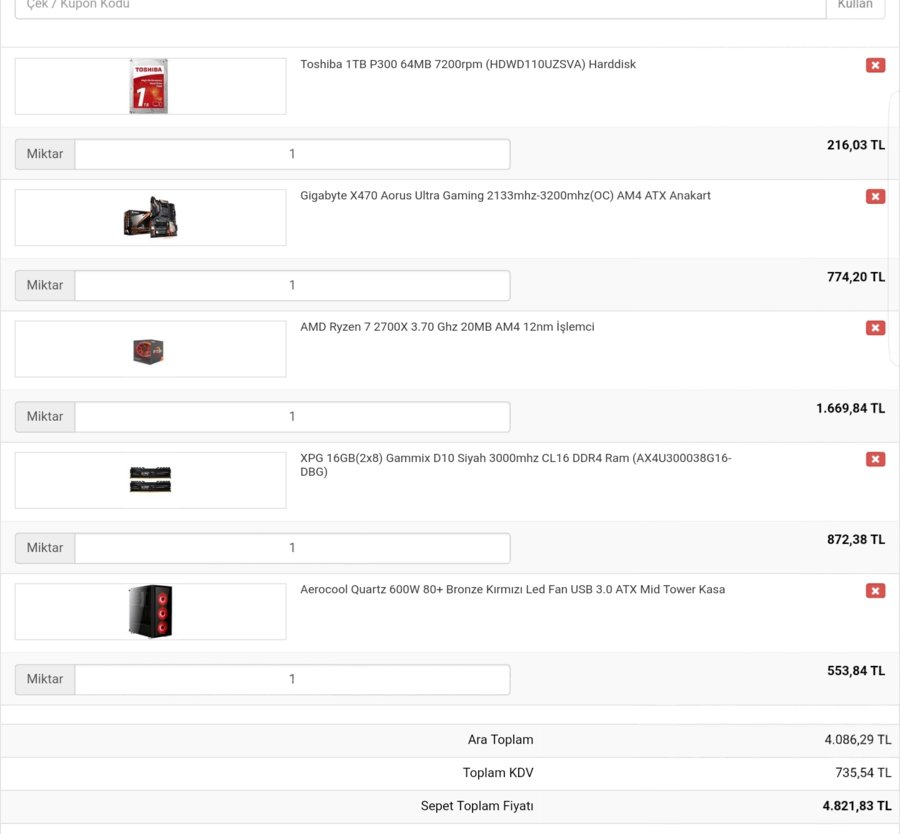
Task: Delete Aerocool Quartz case from cart
Action: click(875, 591)
